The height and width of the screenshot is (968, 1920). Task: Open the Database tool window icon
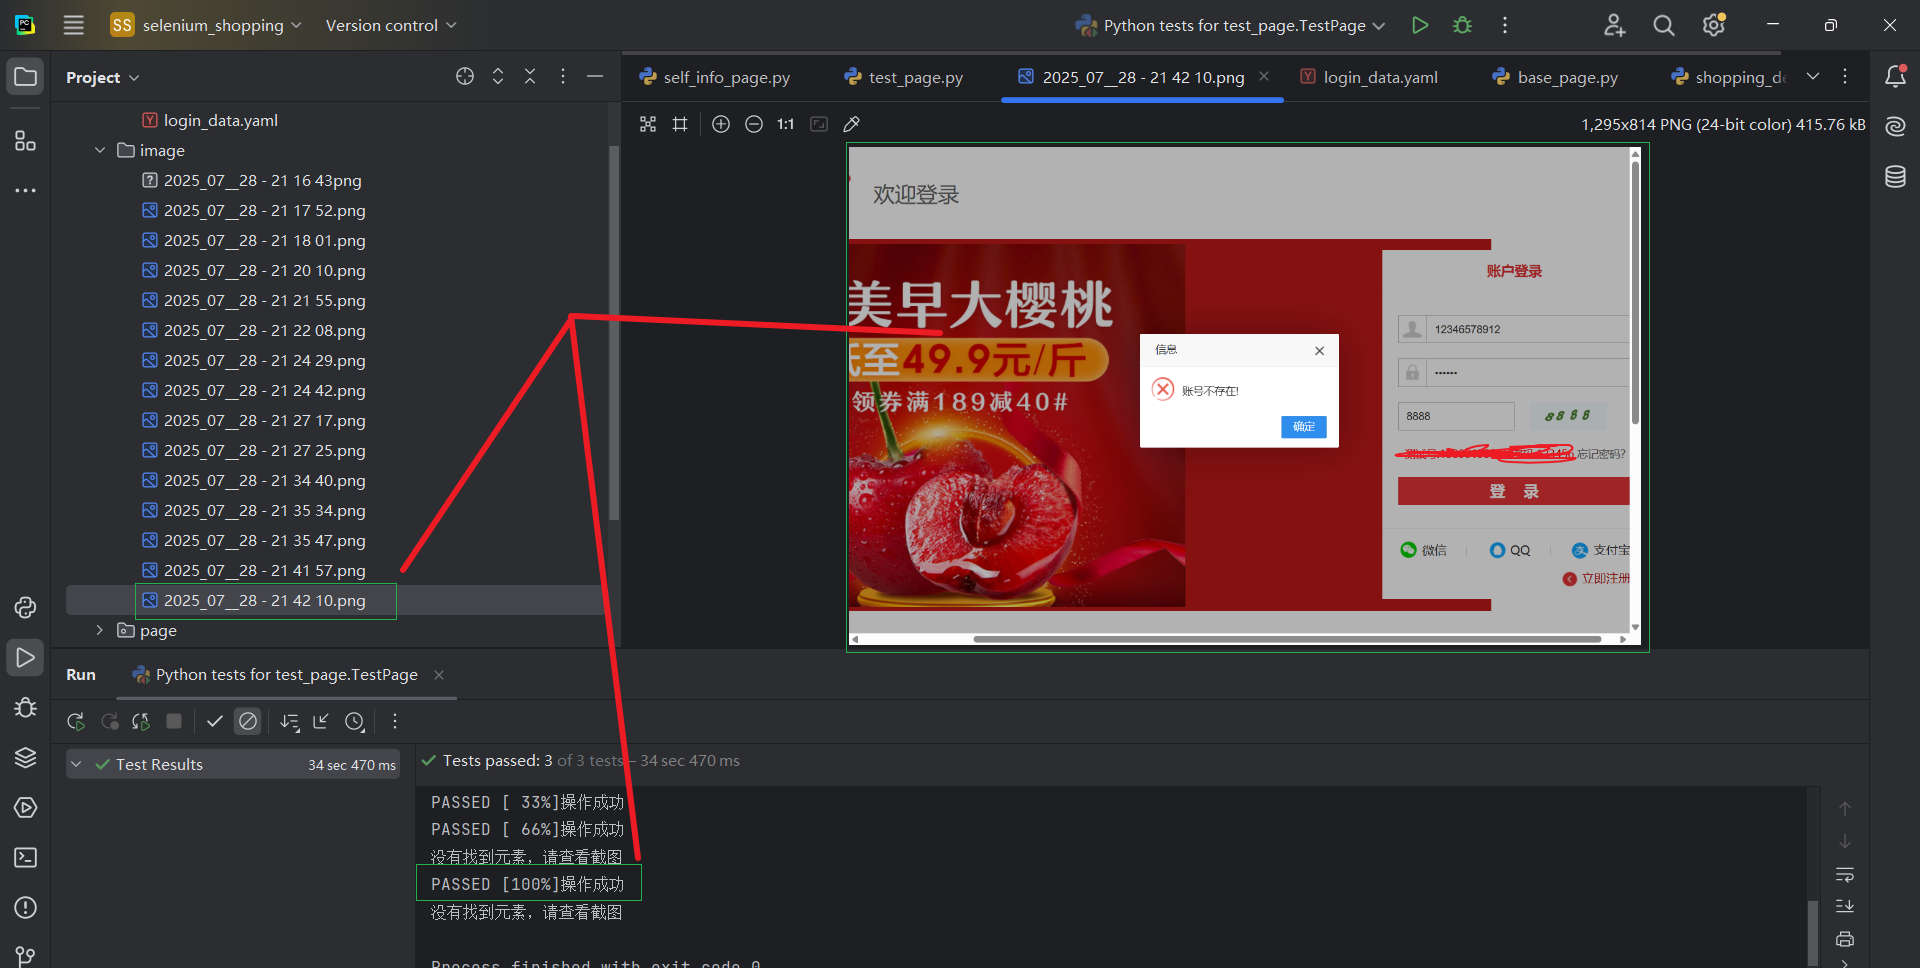click(1896, 176)
